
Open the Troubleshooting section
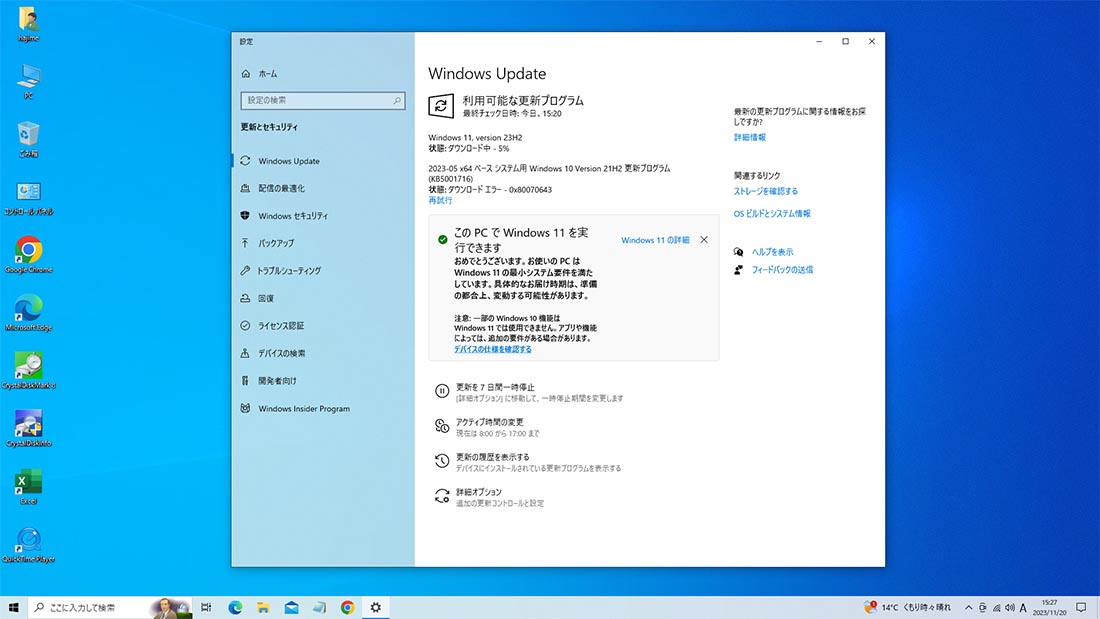tap(289, 271)
